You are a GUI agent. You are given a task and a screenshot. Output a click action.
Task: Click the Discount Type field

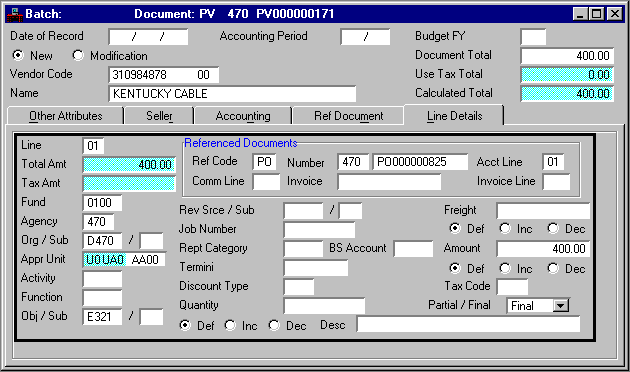[299, 287]
